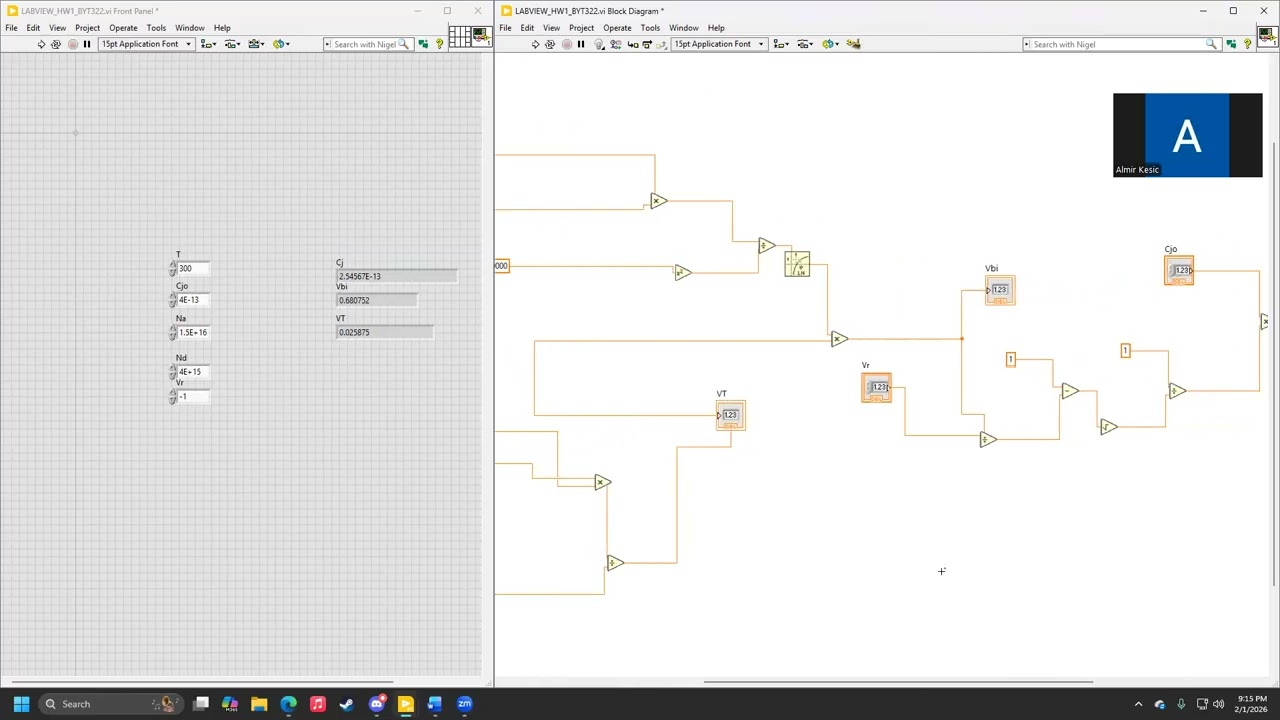The image size is (1280, 720).
Task: Open Align Objects menu in Block Diagram
Action: coord(781,44)
